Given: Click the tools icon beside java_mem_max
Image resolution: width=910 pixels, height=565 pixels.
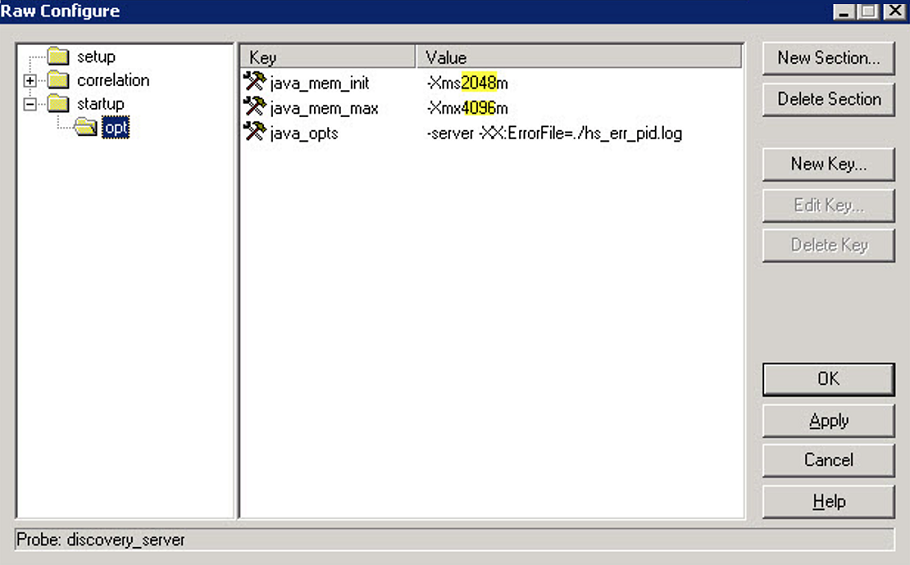Looking at the screenshot, I should [x=254, y=107].
